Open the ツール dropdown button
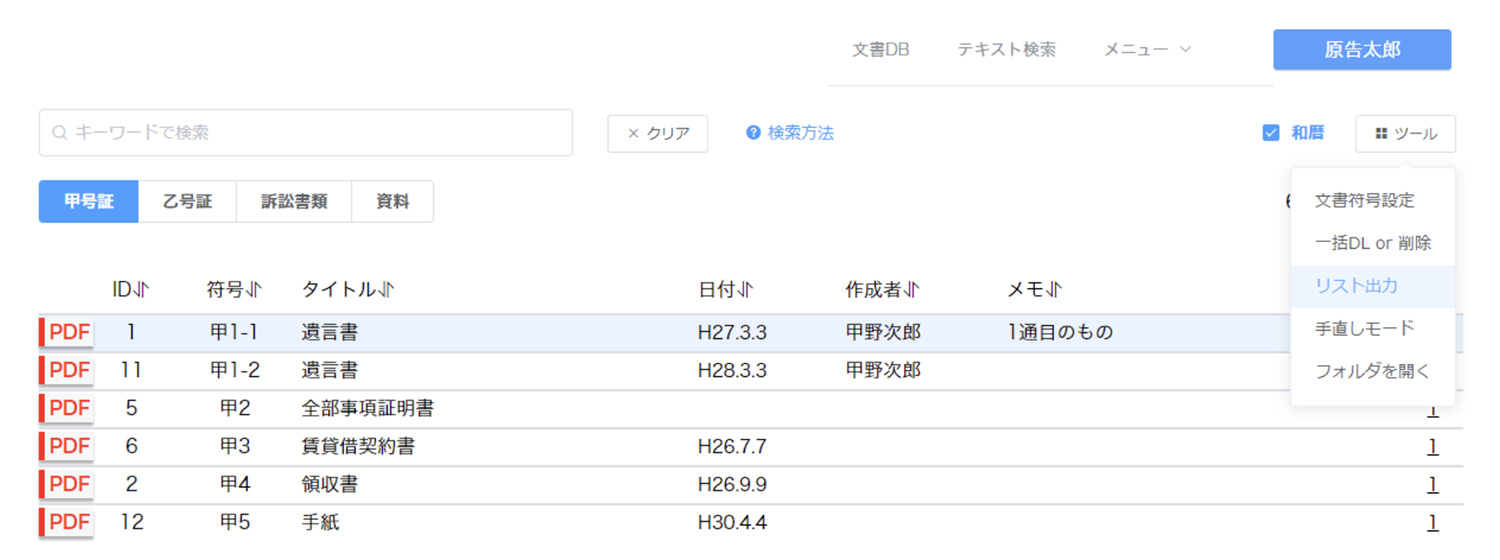 click(x=1405, y=134)
